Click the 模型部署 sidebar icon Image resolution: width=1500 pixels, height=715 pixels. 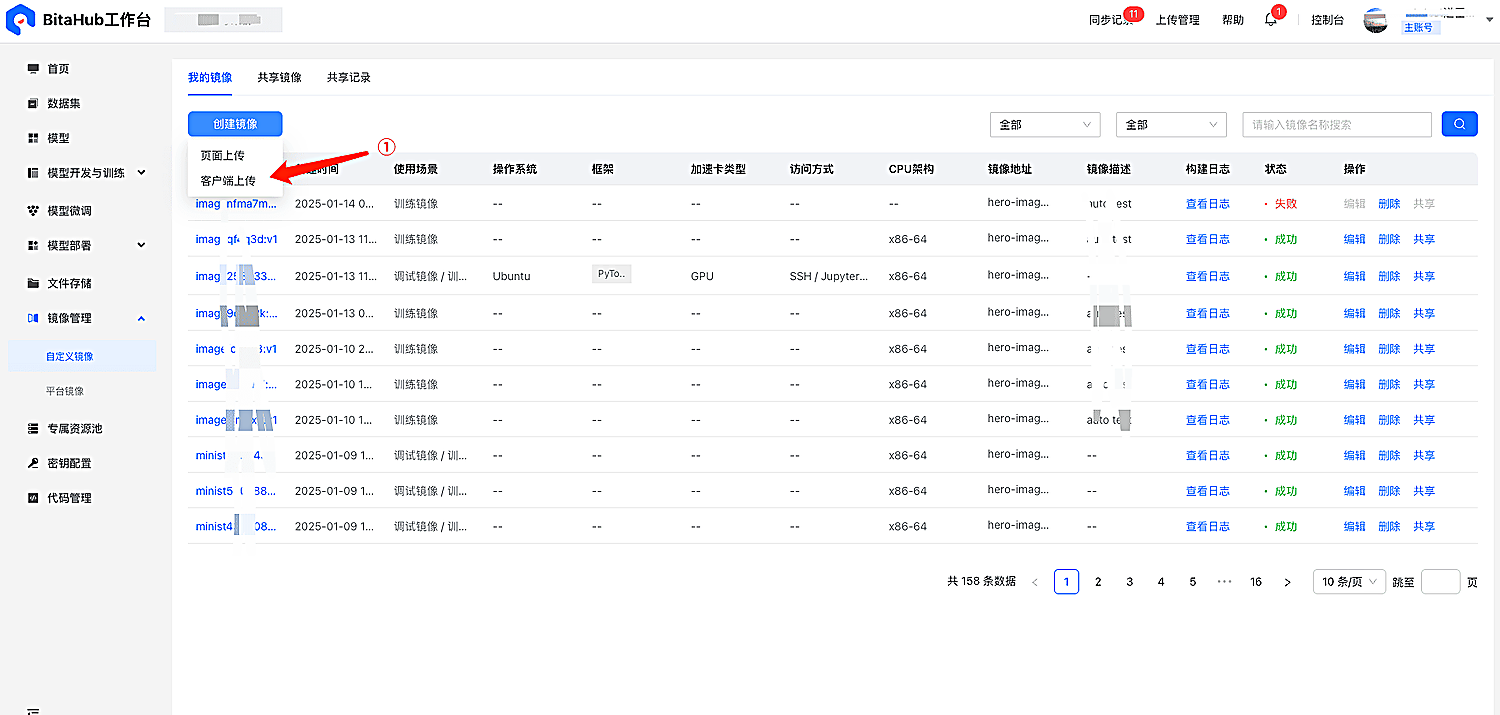[33, 245]
